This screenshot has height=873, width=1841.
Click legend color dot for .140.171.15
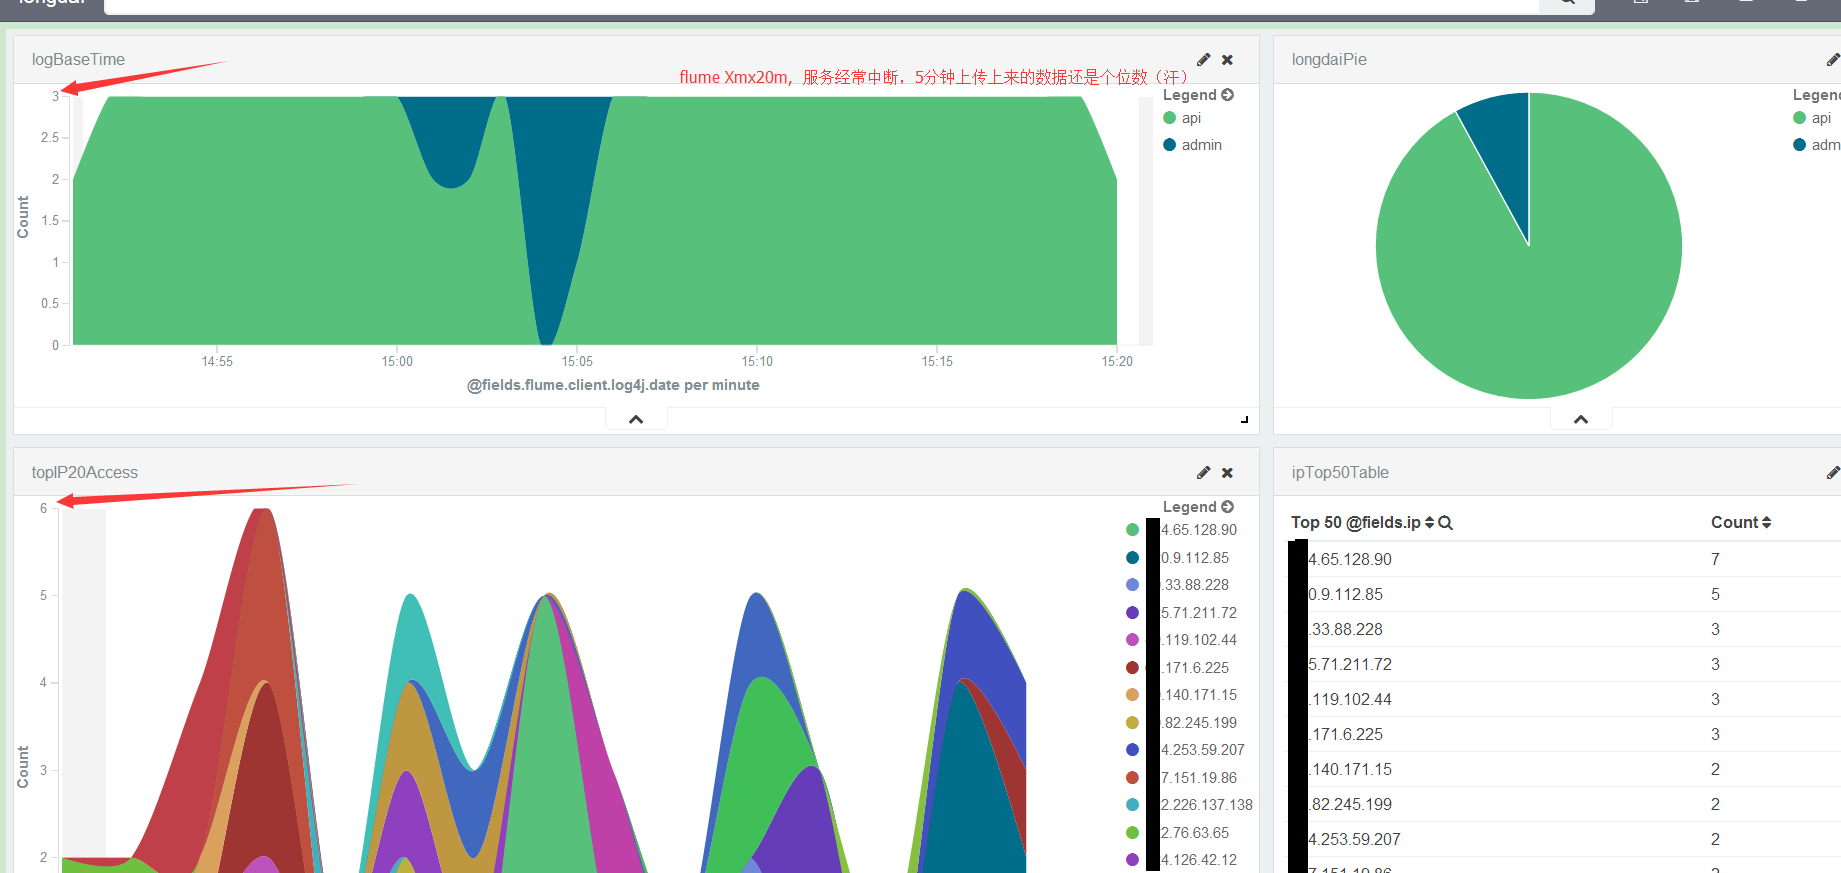tap(1133, 695)
